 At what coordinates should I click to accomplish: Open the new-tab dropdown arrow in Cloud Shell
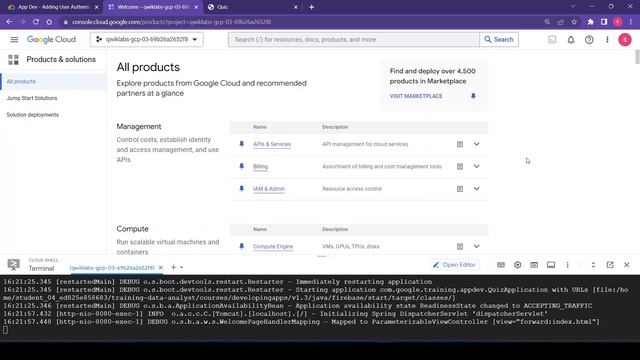coord(182,268)
